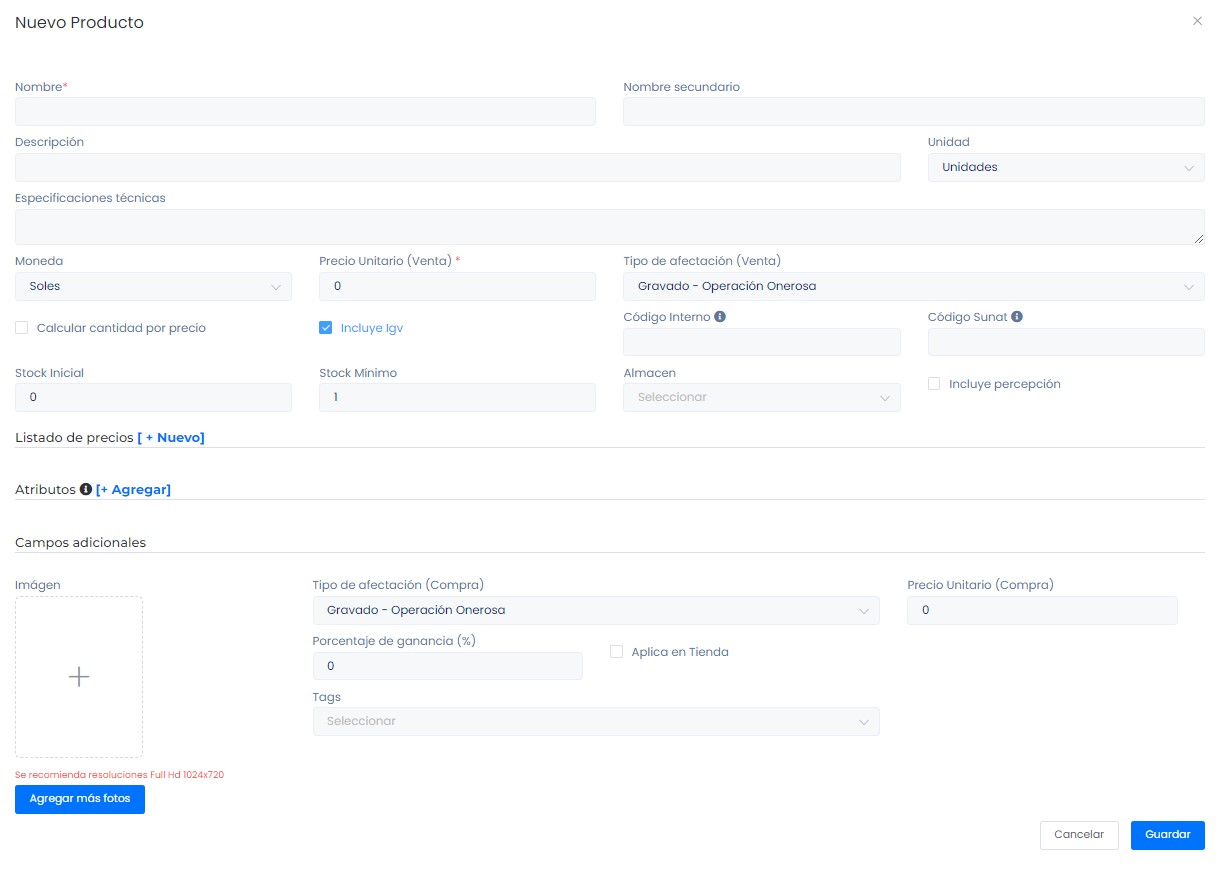
Task: Open the Unidad dropdown
Action: (1066, 167)
